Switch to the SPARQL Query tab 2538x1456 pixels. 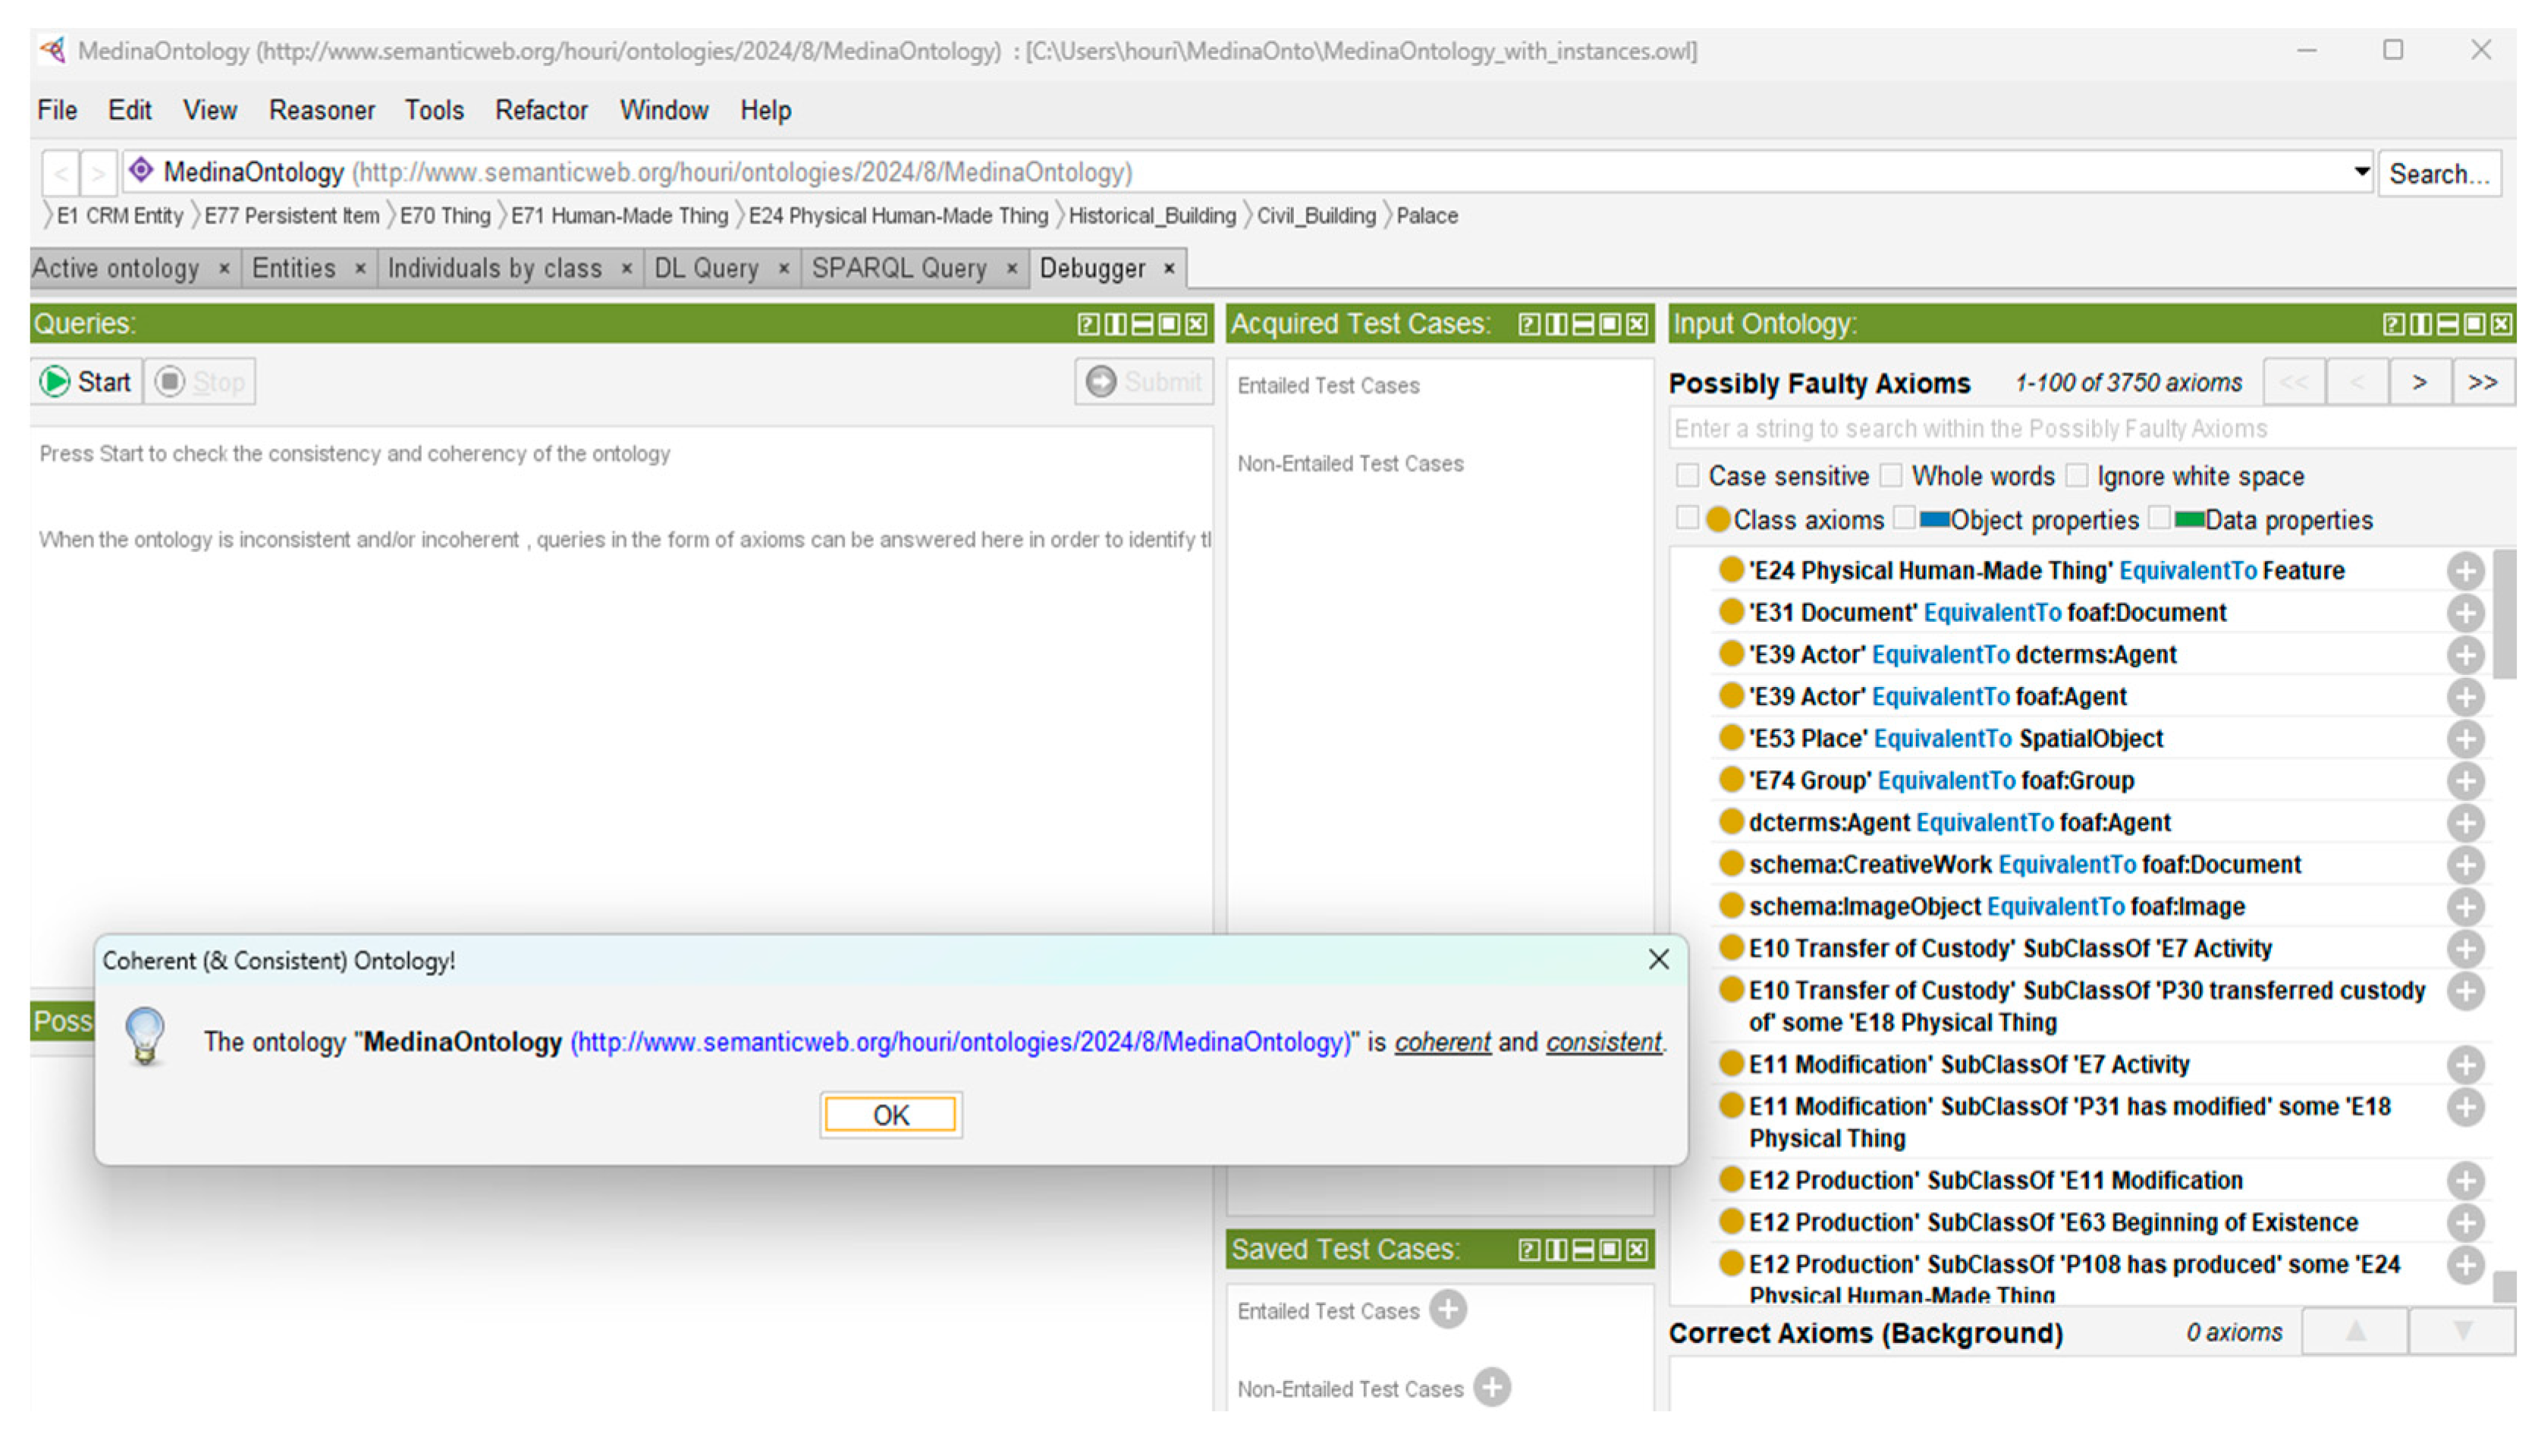[x=898, y=269]
